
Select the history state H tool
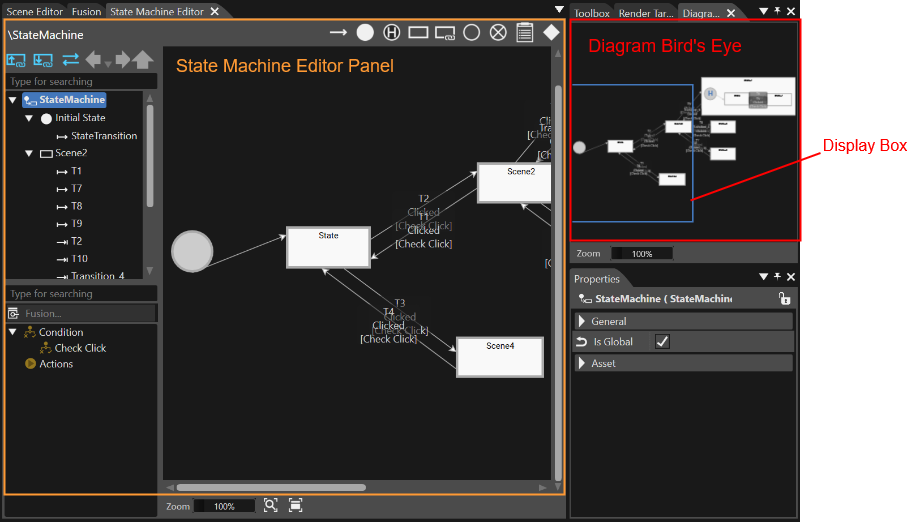392,33
